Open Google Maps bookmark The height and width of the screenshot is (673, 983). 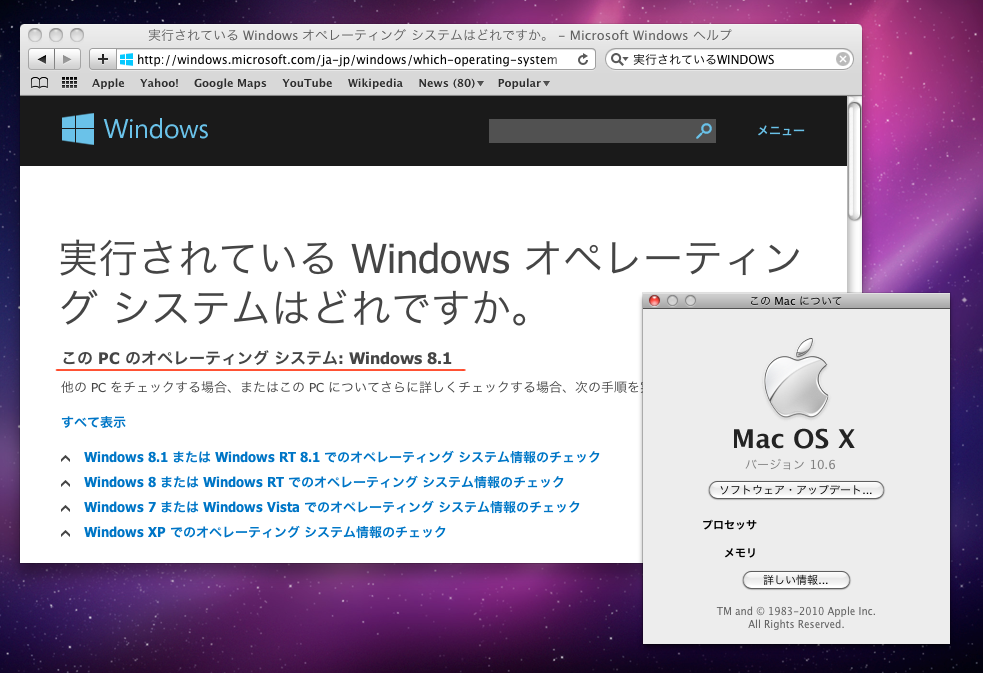(x=230, y=83)
